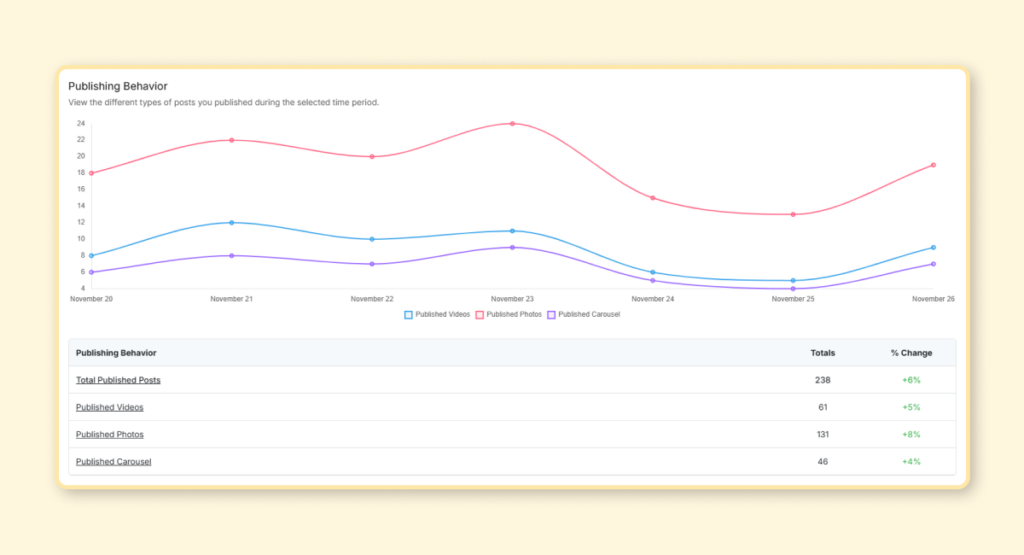Select the Photos data point on November 24
Viewport: 1024px width, 555px height.
(x=652, y=198)
